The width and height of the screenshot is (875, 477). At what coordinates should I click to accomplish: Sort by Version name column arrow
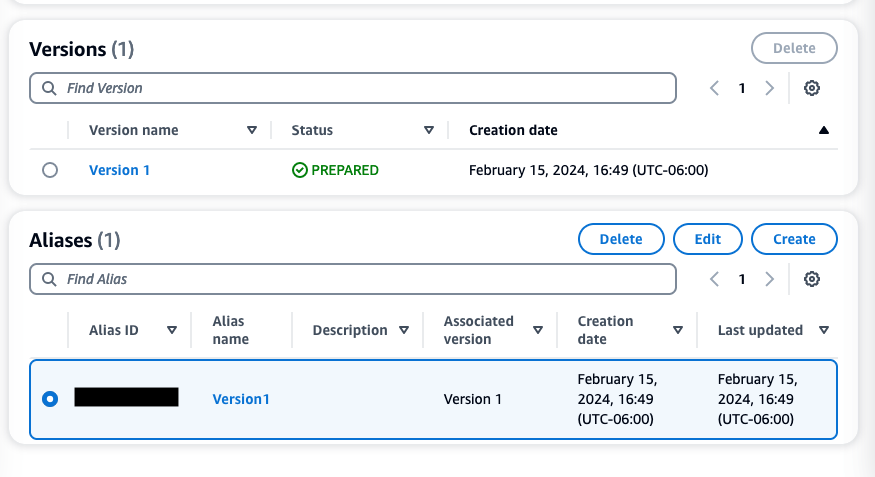point(252,130)
